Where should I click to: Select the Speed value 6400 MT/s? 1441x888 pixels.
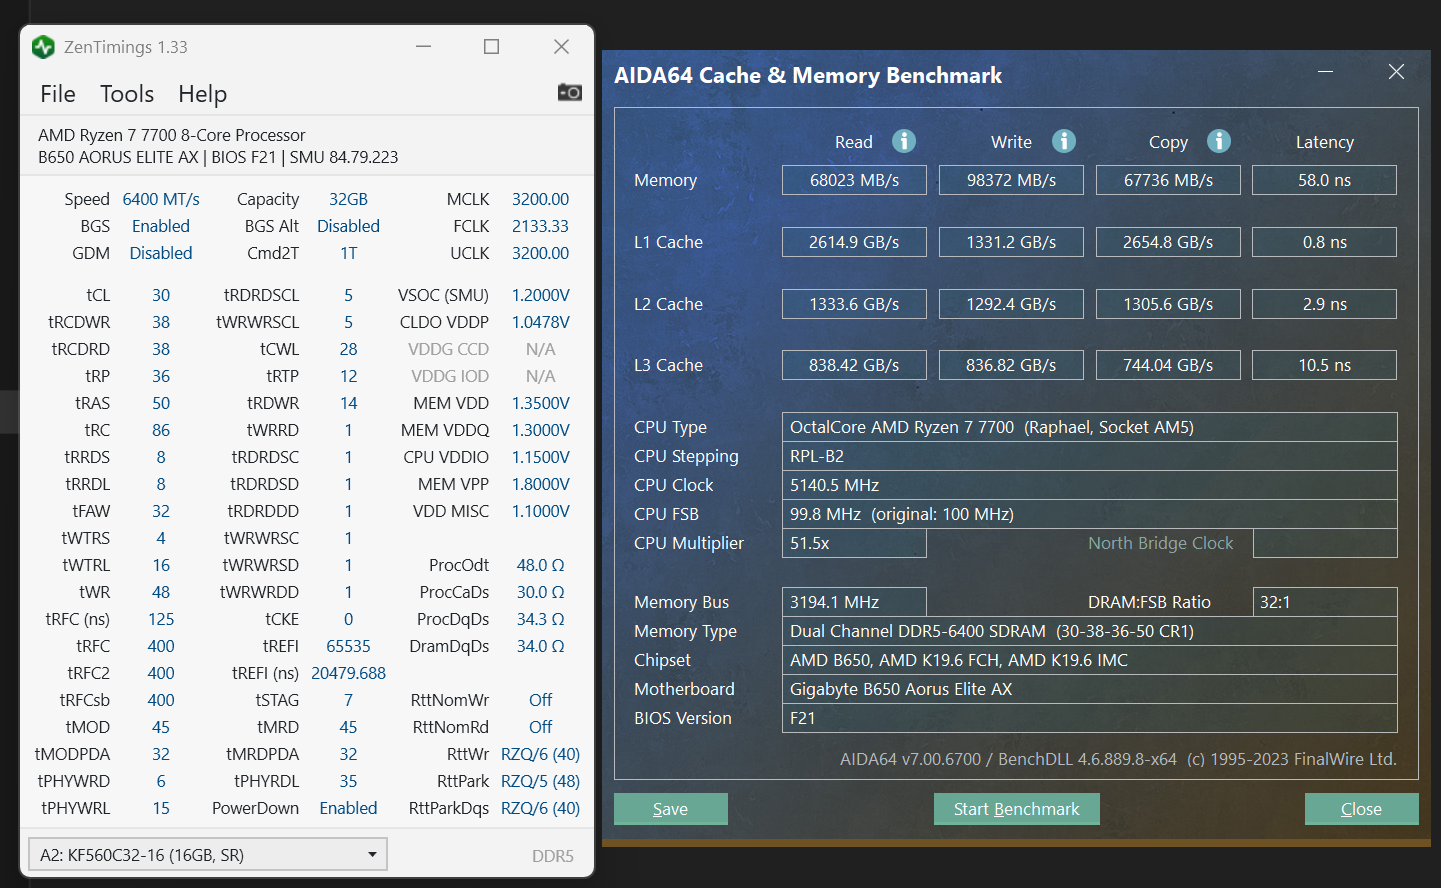pyautogui.click(x=161, y=199)
